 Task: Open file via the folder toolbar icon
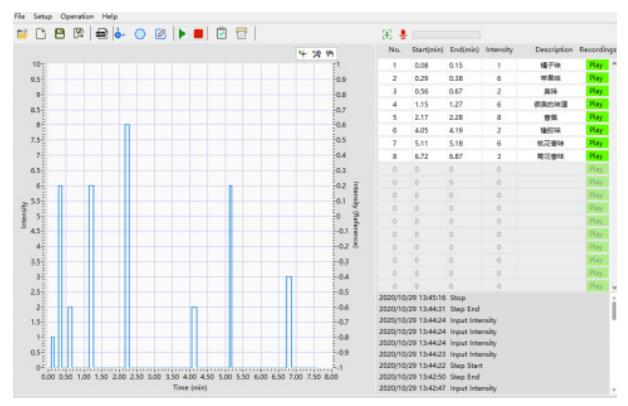coord(22,34)
